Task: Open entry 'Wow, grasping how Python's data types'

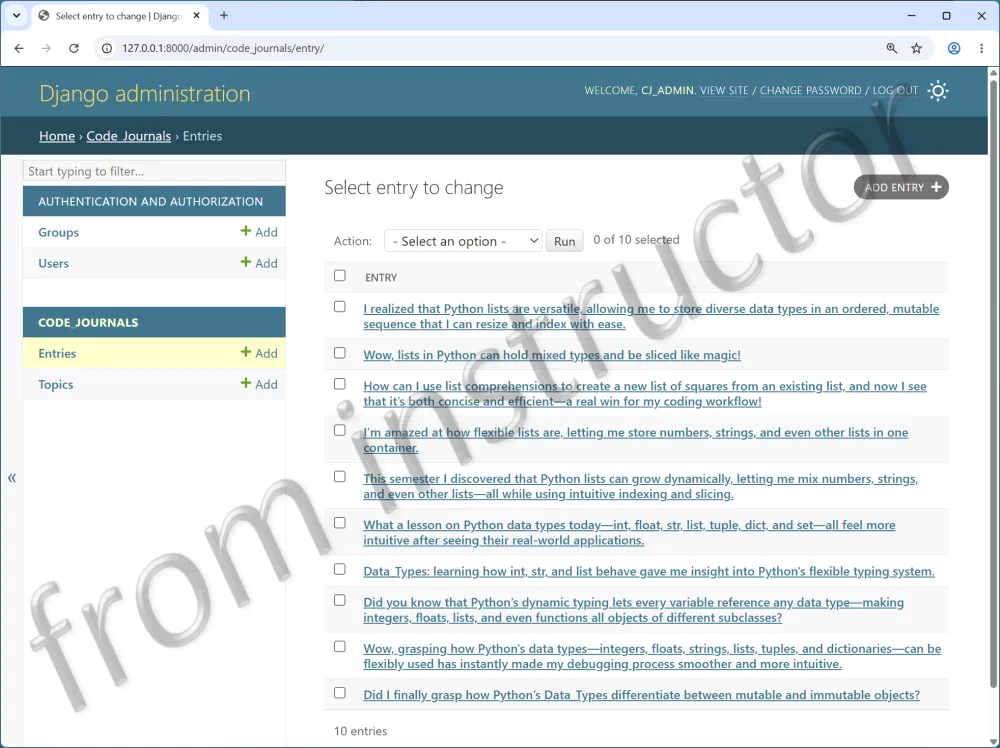Action: click(652, 656)
